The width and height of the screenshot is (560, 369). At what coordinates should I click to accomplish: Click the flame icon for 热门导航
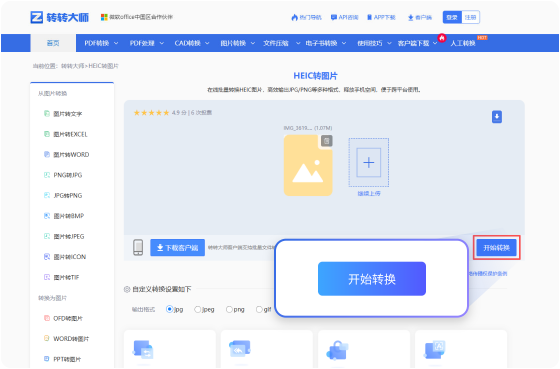(294, 17)
